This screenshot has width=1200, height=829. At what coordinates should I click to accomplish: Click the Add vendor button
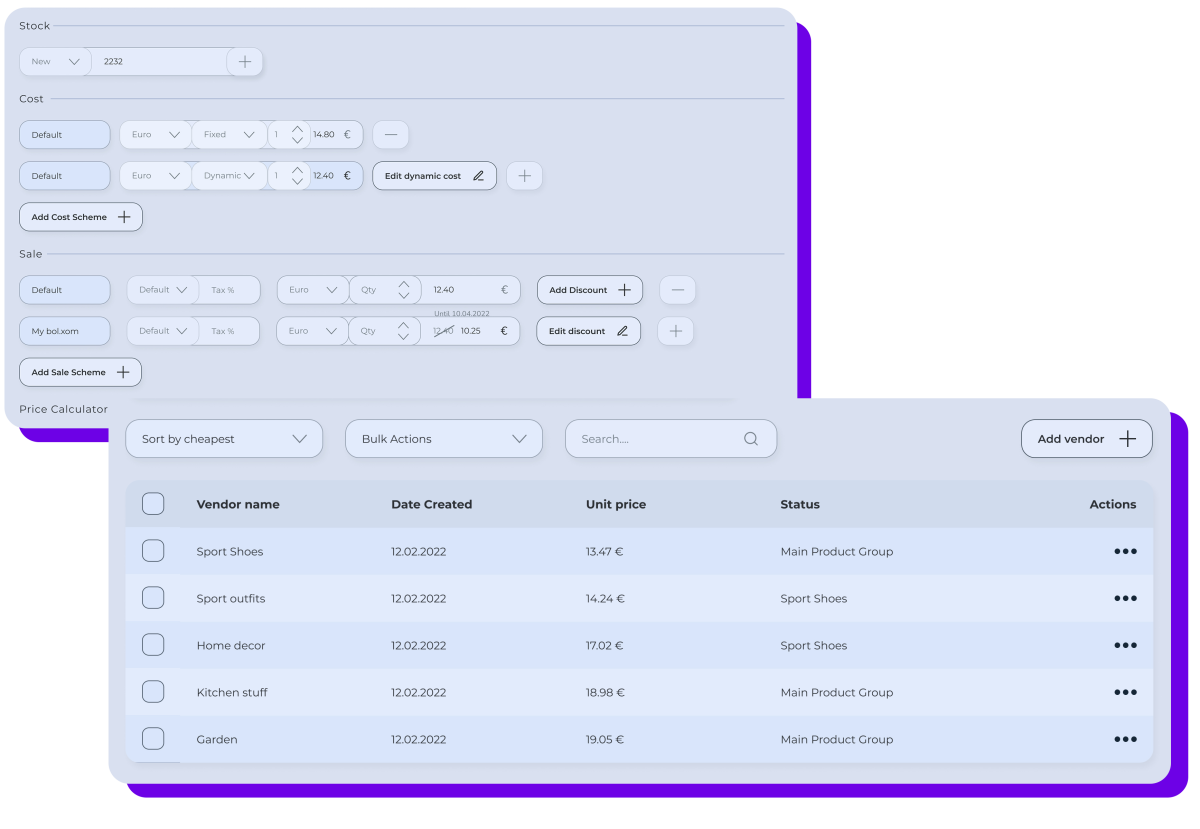[1086, 438]
